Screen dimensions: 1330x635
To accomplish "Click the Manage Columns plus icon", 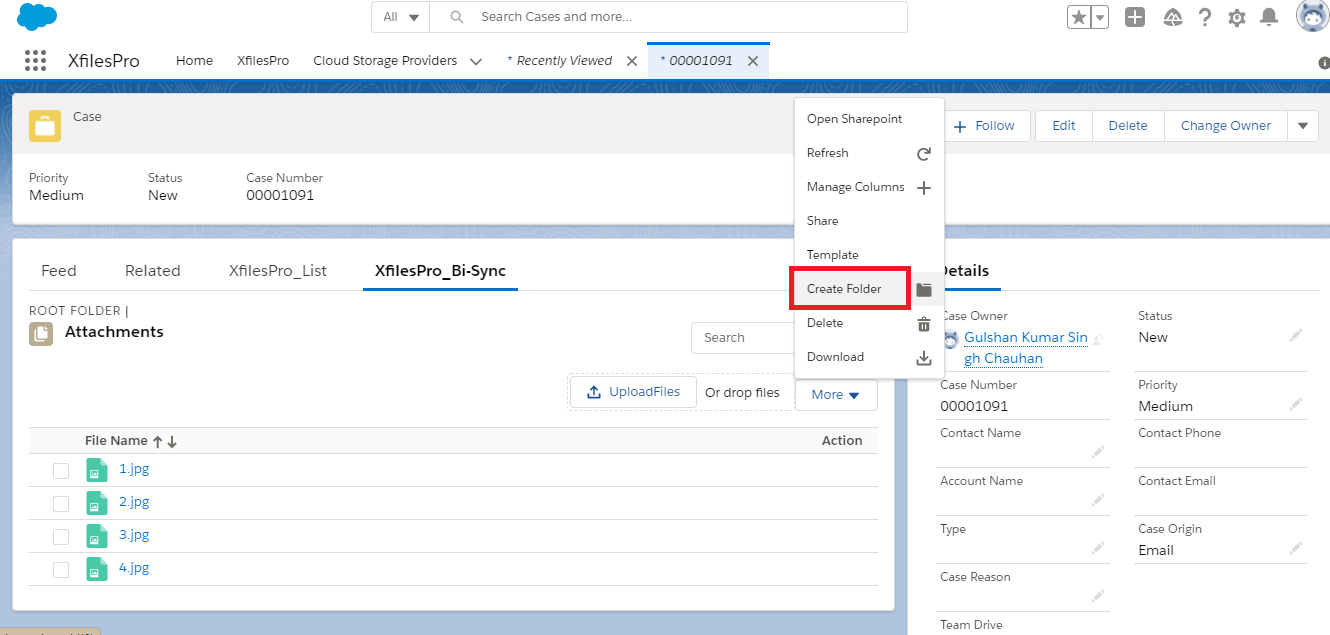I will [924, 188].
